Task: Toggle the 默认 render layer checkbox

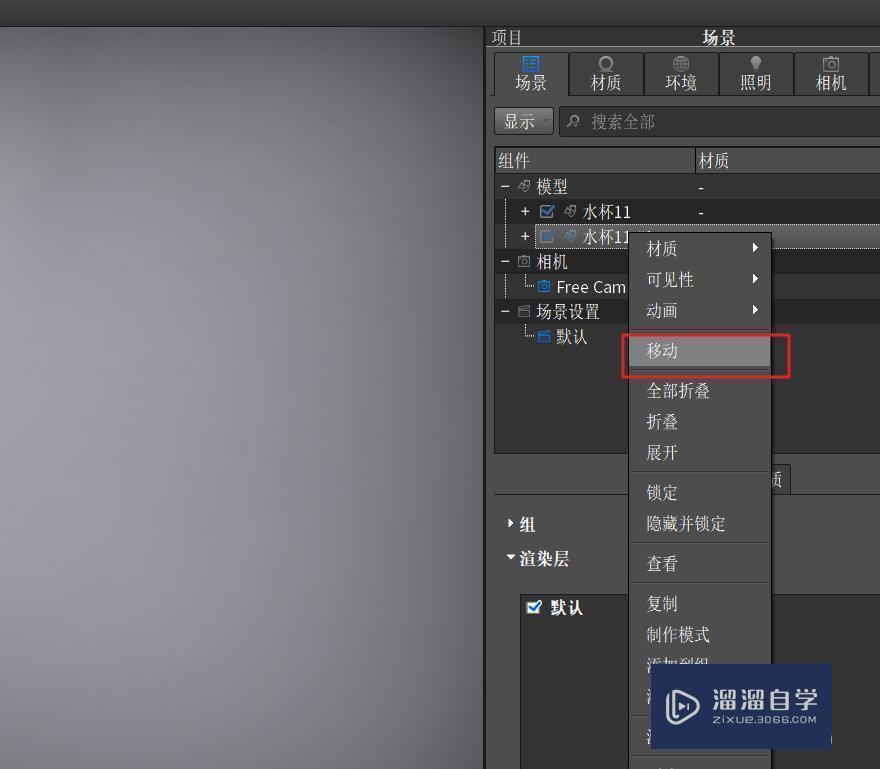Action: point(534,607)
